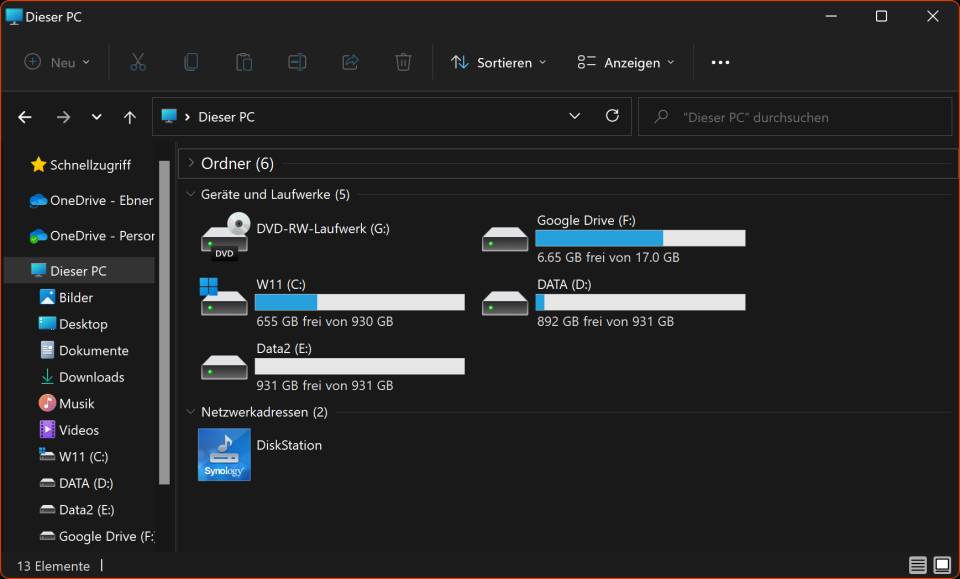Switch to large thumbnails via status bar icon
This screenshot has width=960, height=579.
point(941,565)
